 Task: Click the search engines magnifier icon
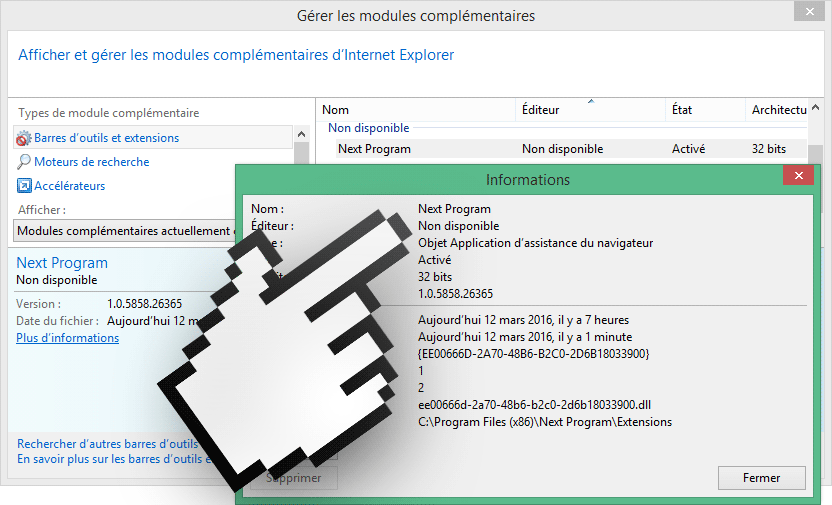pos(23,162)
